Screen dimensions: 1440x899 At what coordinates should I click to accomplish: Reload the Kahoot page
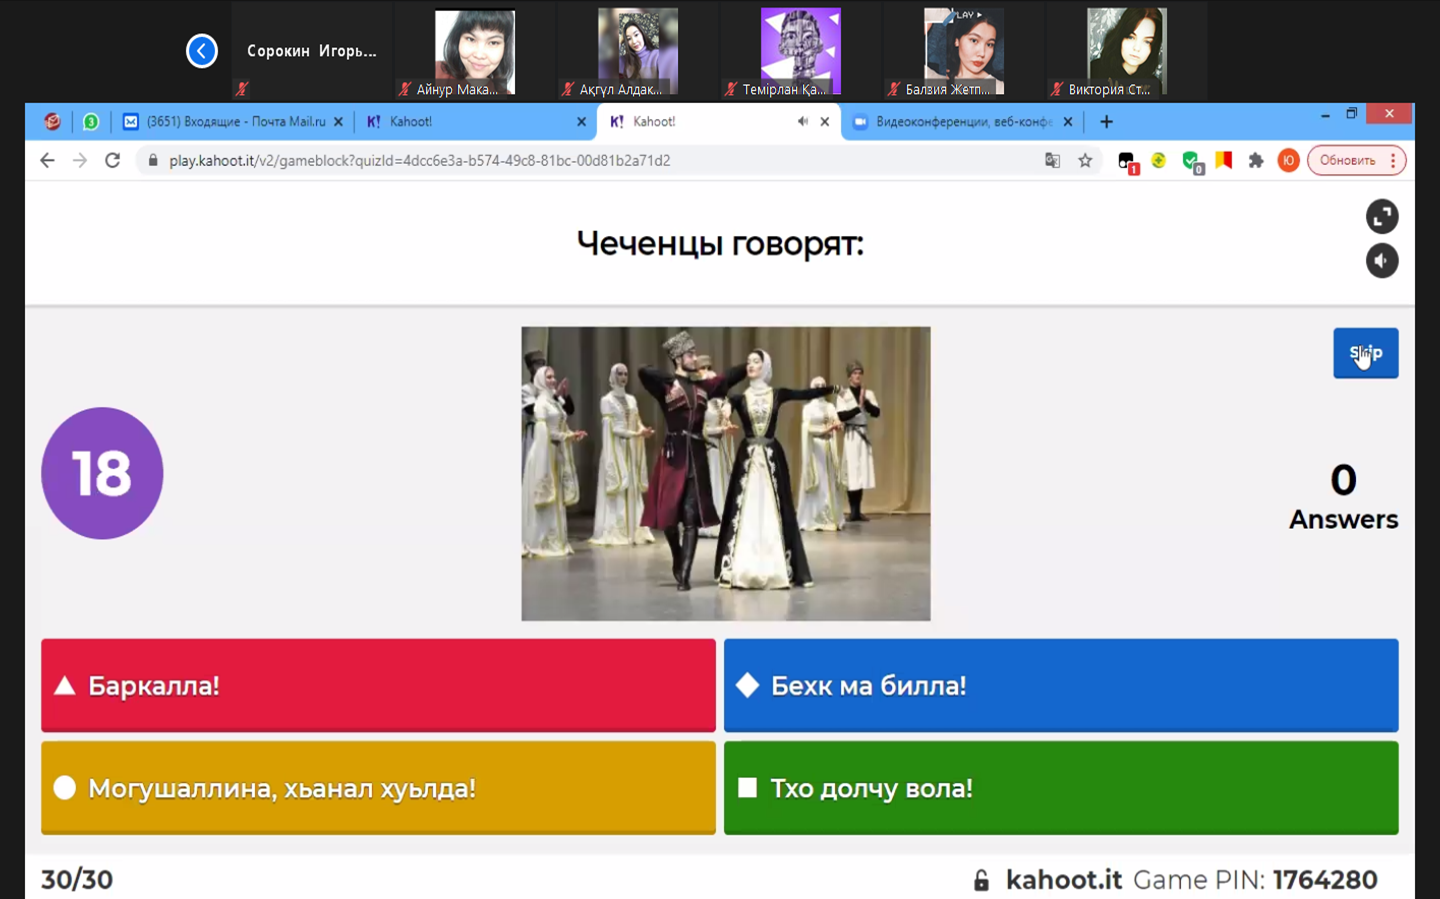pos(112,160)
